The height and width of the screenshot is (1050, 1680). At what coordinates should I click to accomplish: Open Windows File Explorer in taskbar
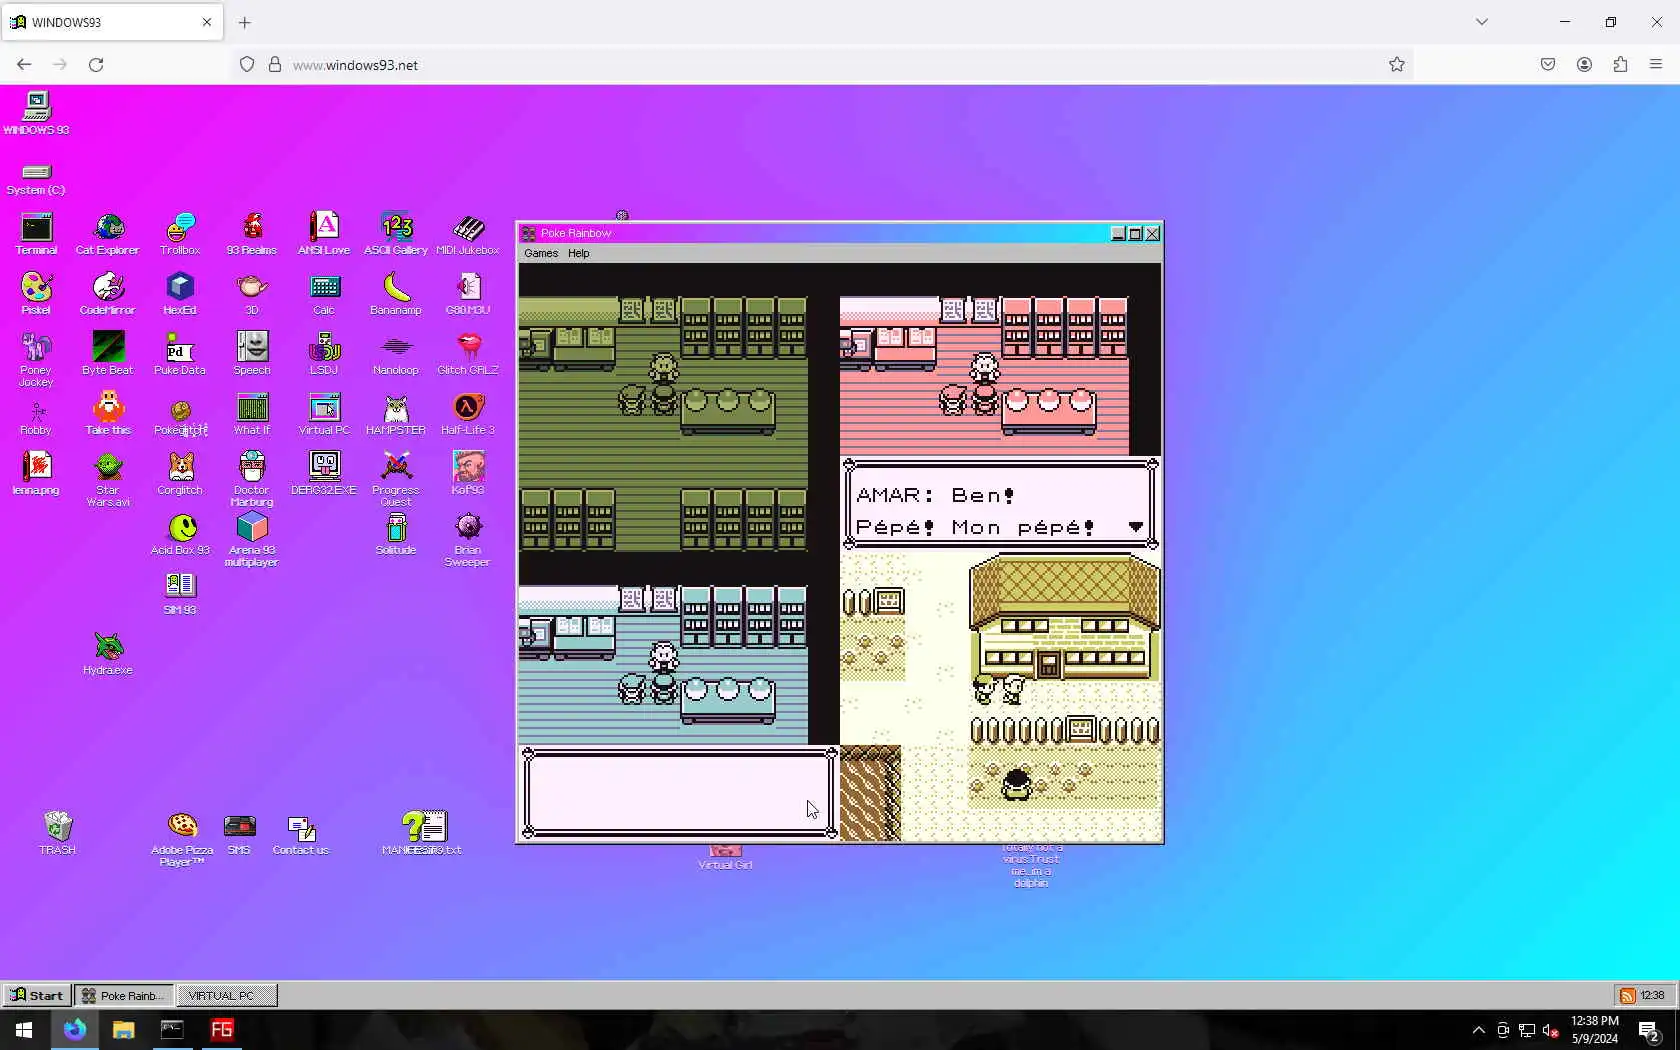coord(123,1030)
